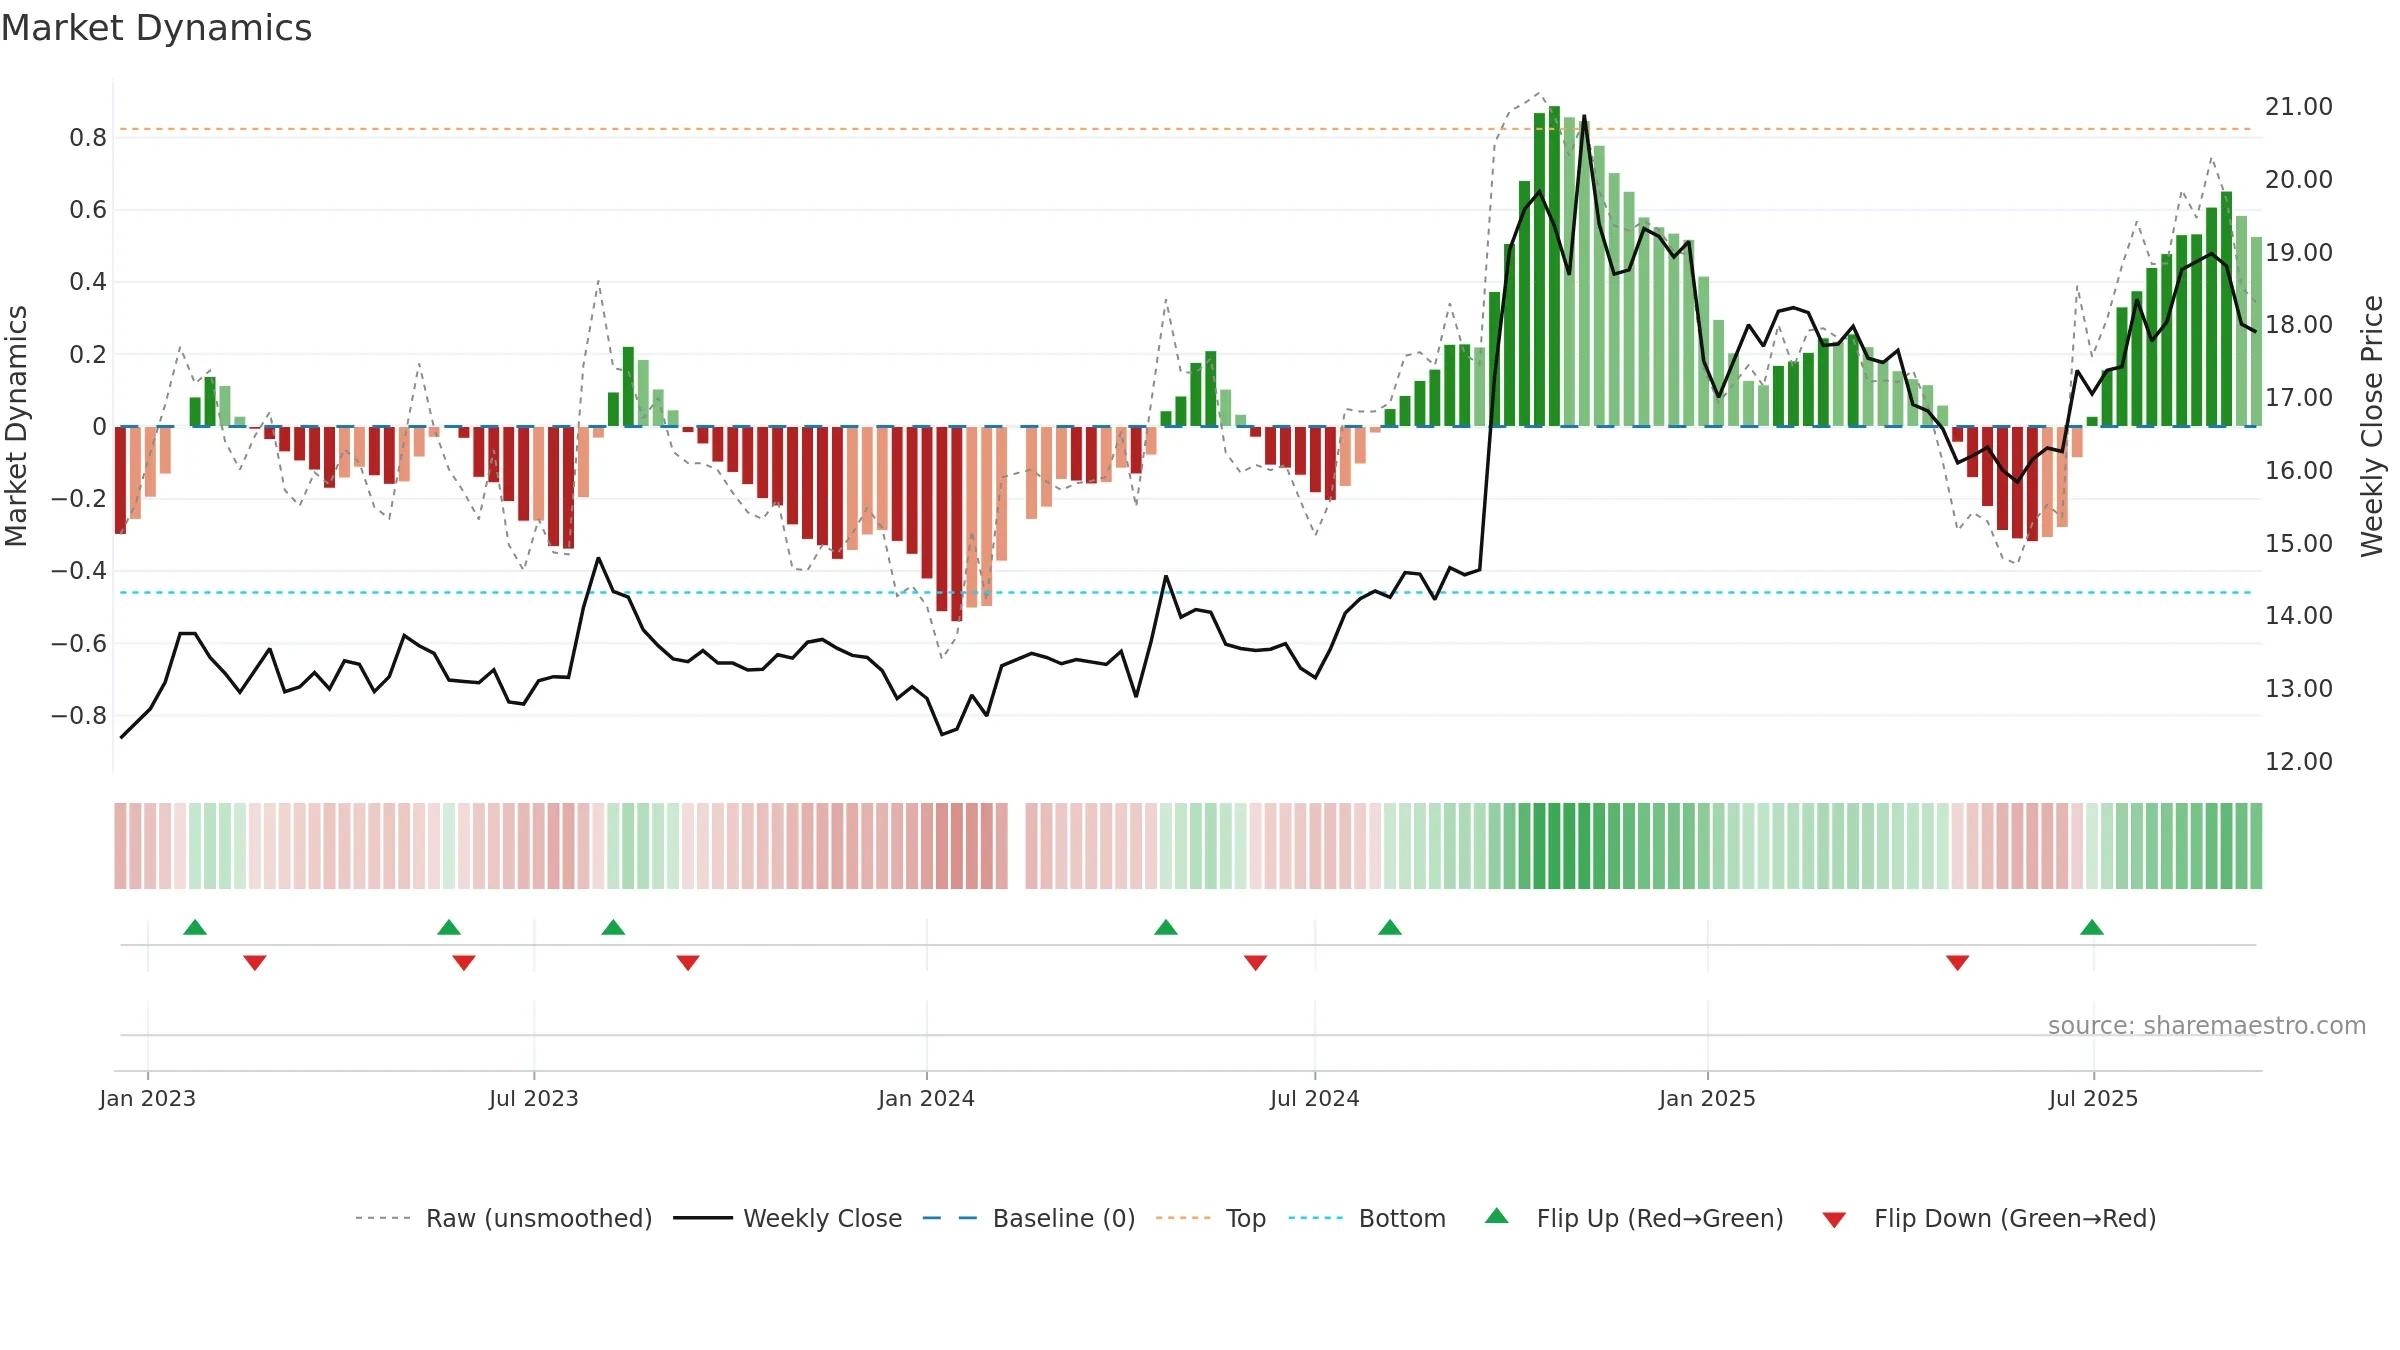
Task: Click the 'Jul 2023' x-axis label
Action: pos(534,1099)
